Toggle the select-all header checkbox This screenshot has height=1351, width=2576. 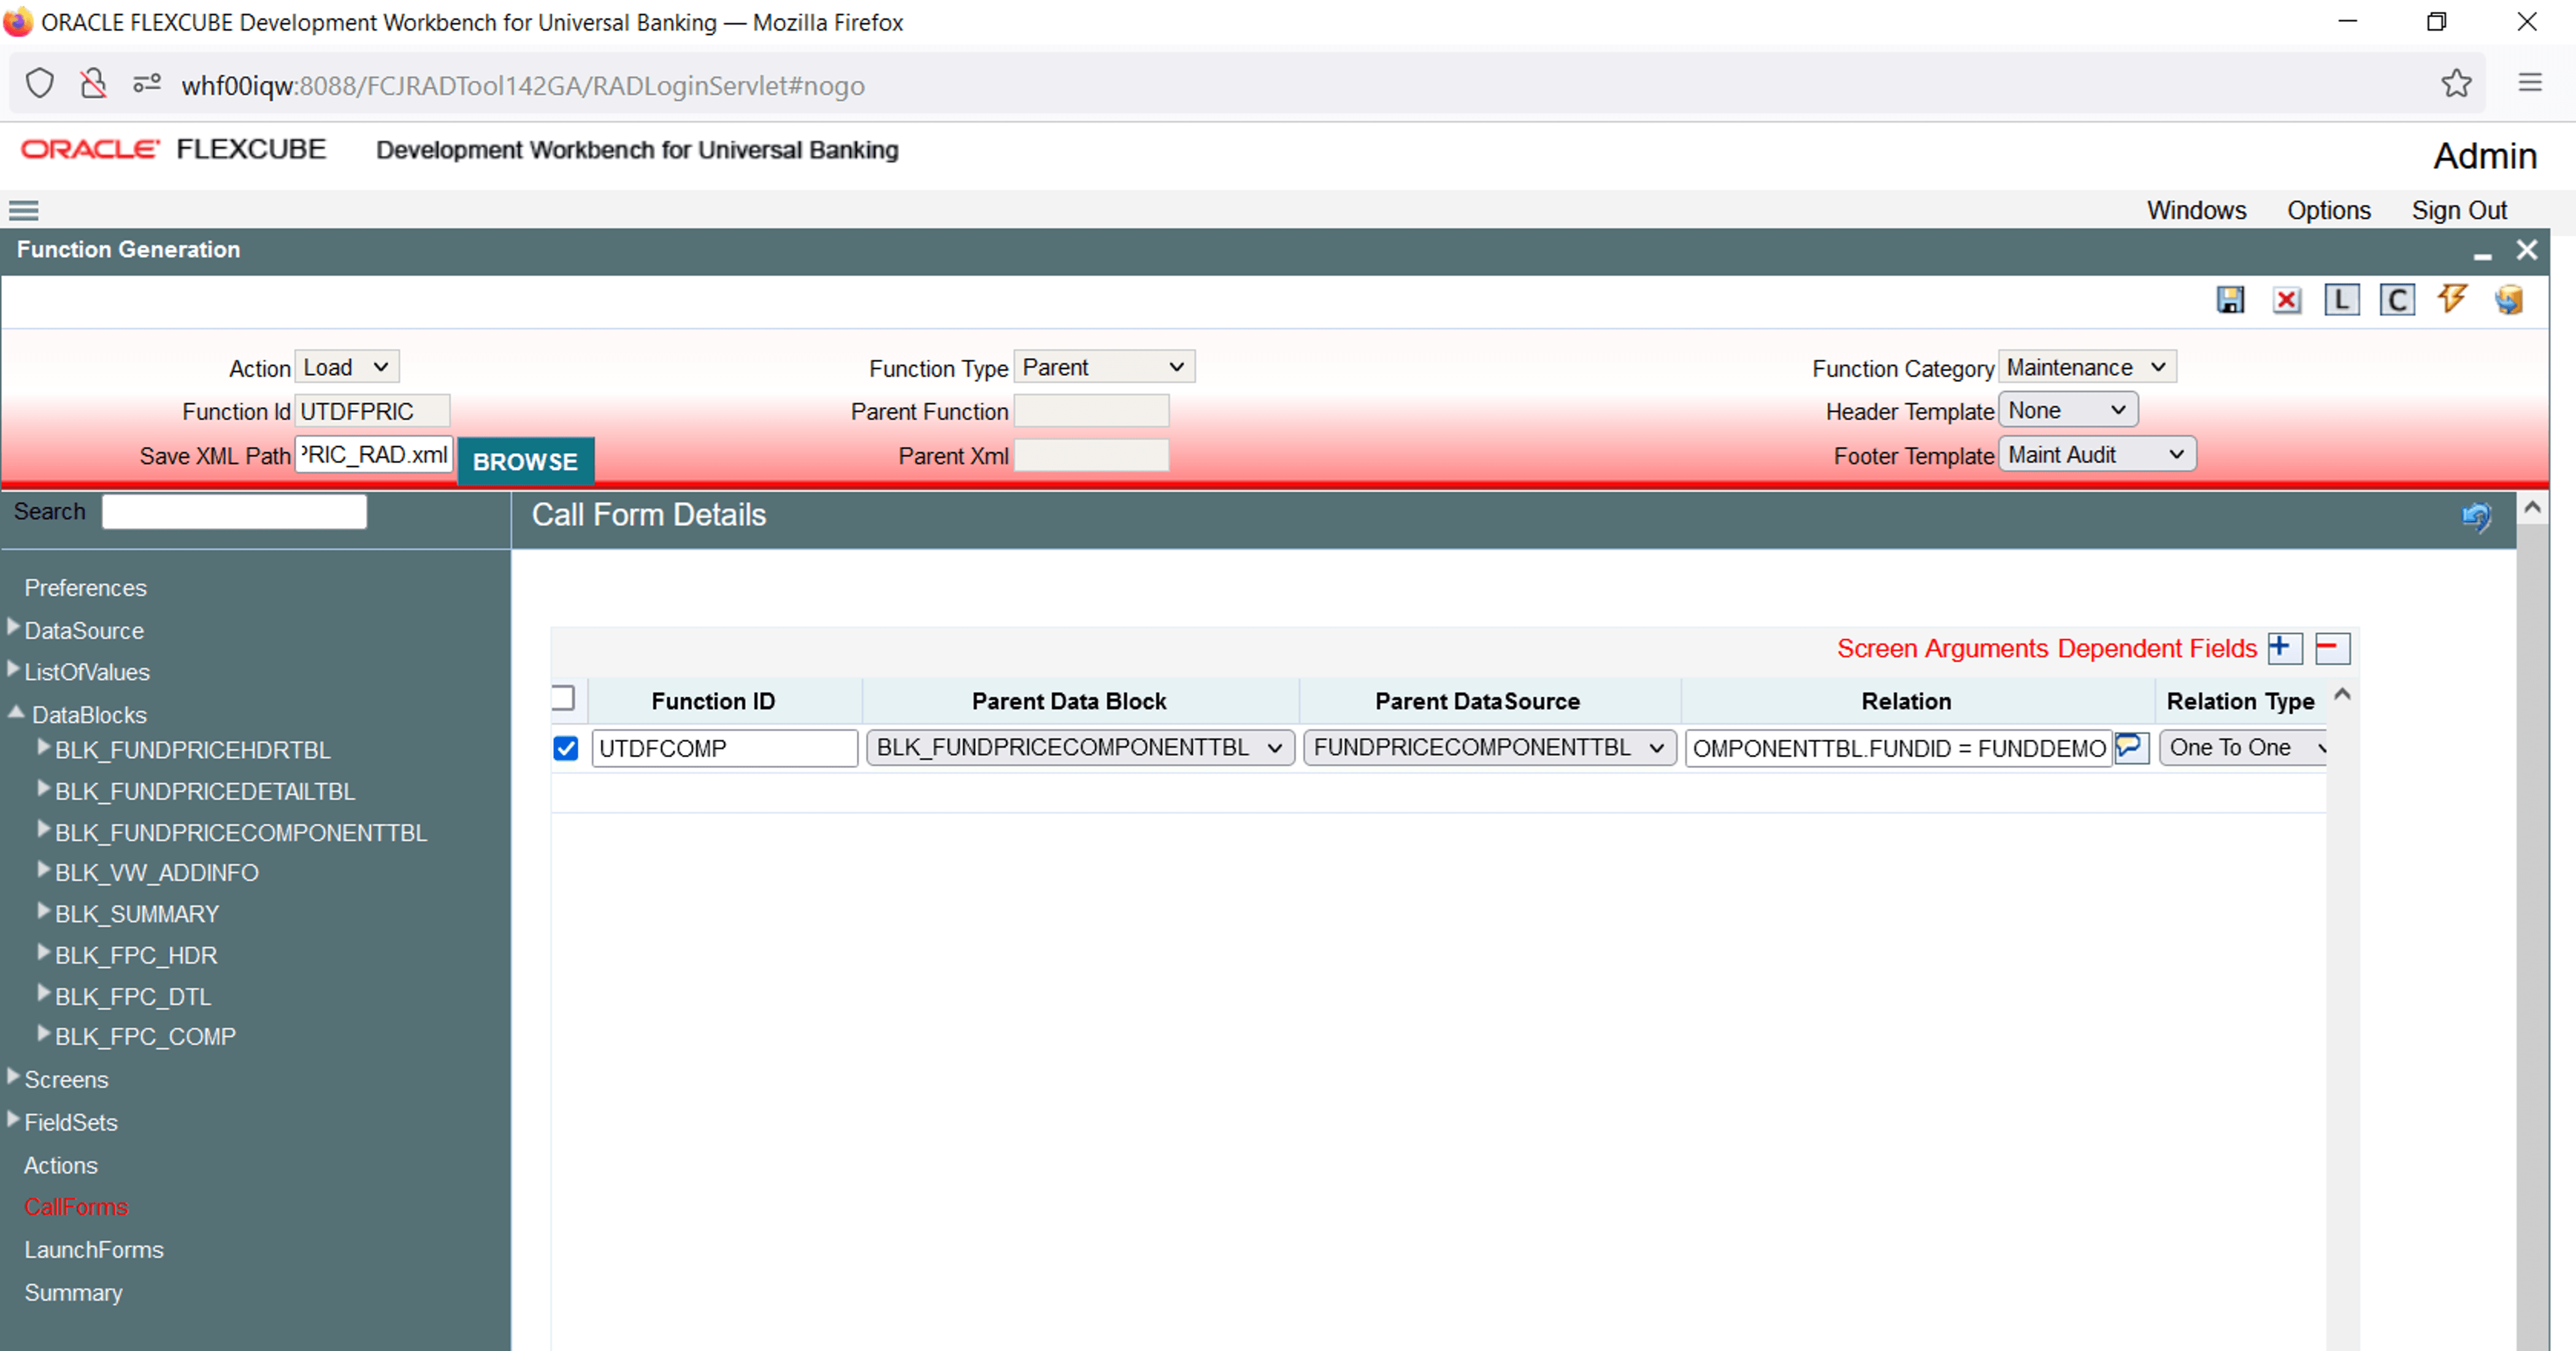pyautogui.click(x=563, y=698)
